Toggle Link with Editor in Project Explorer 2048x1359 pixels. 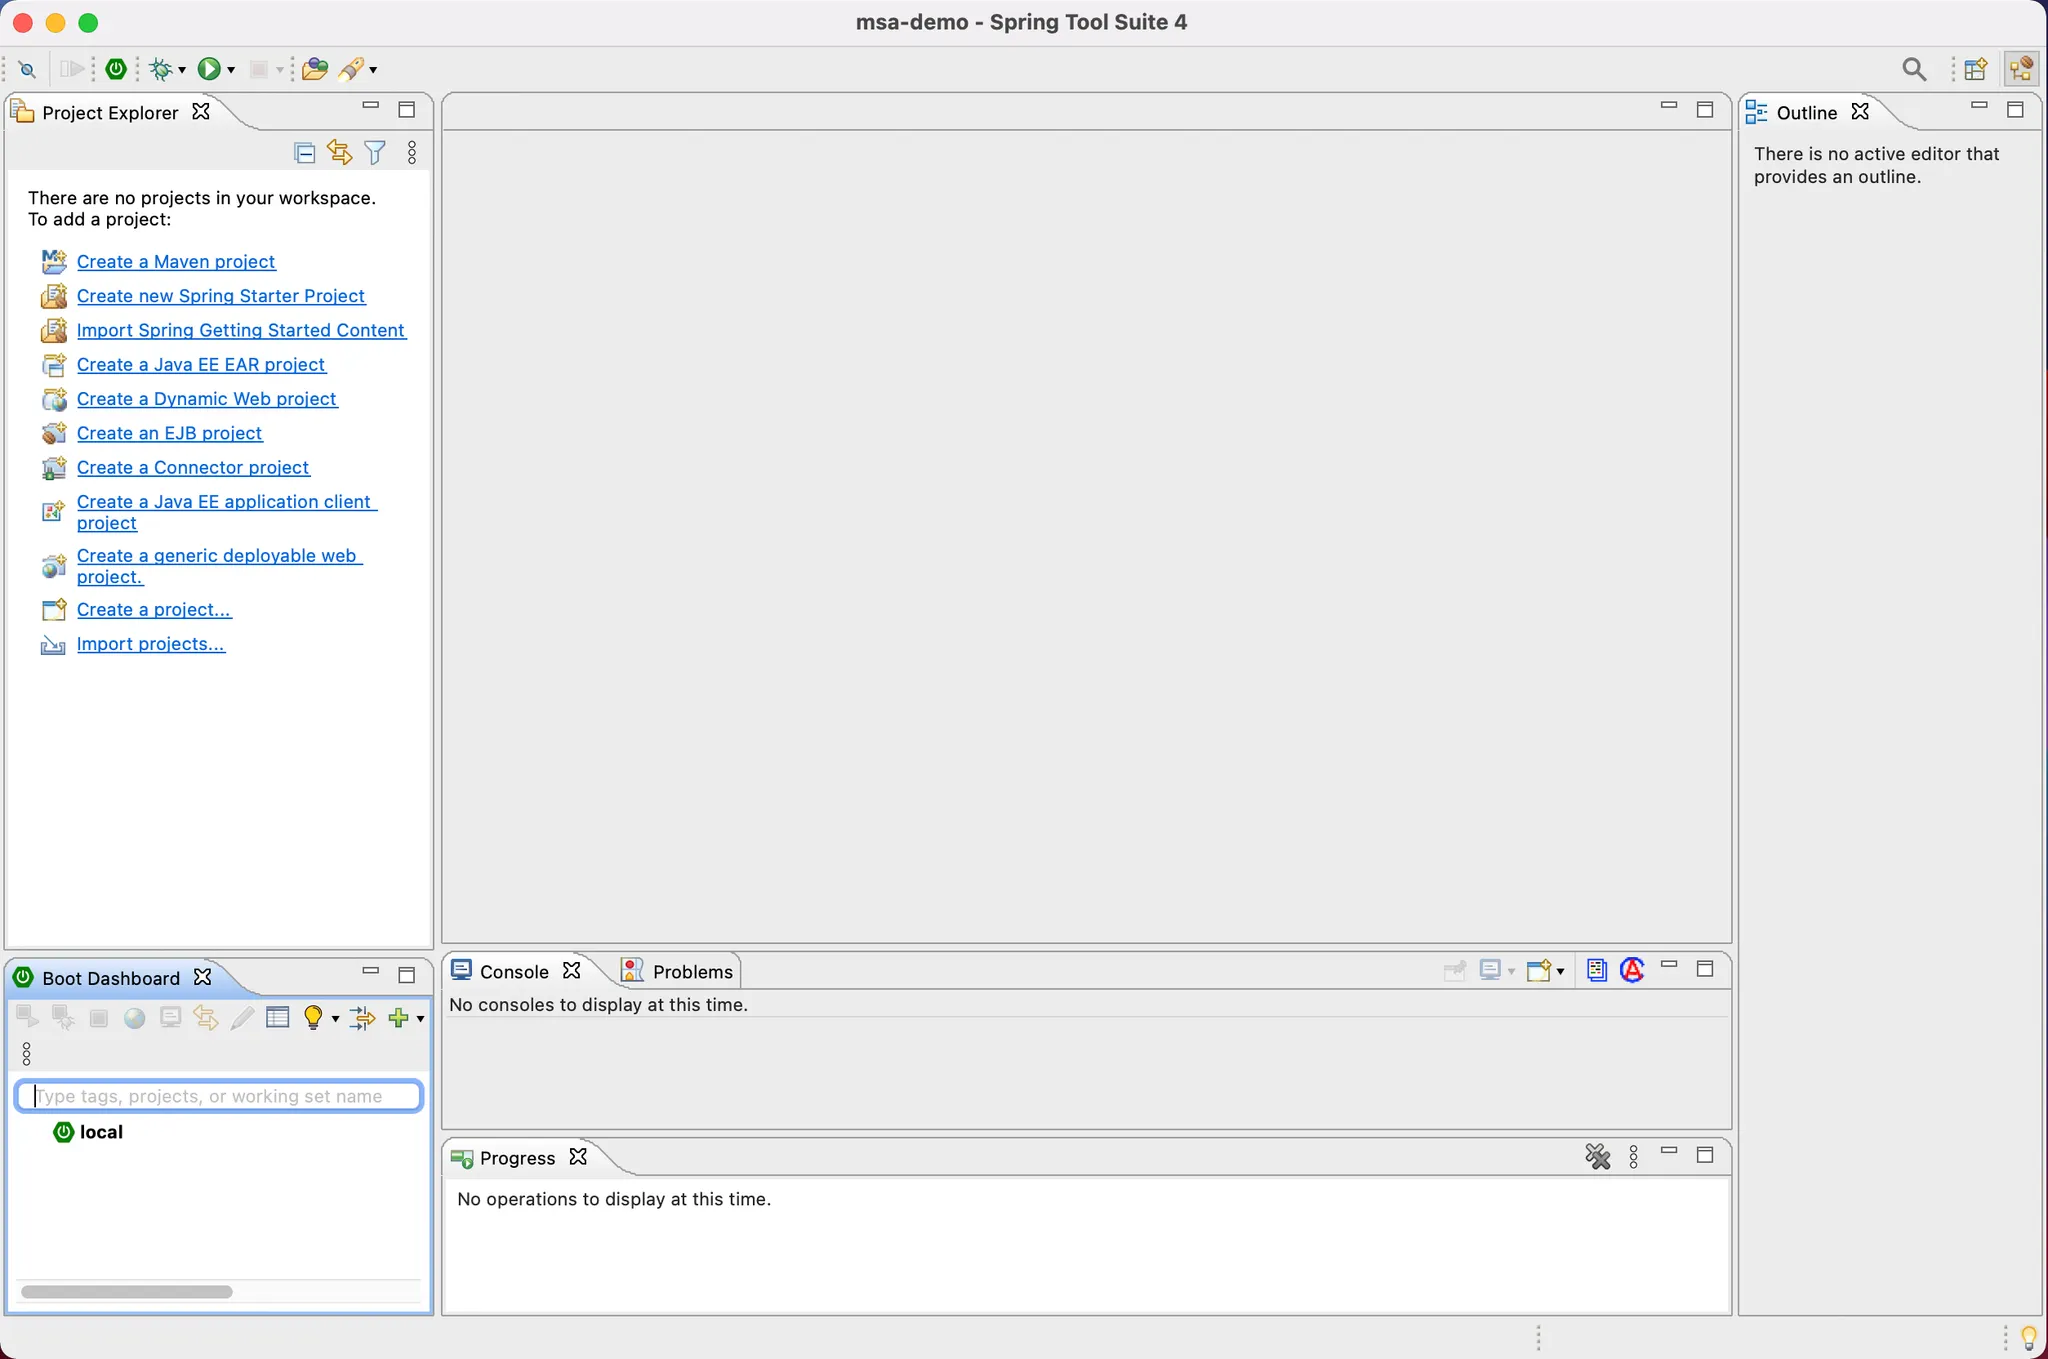click(x=340, y=152)
